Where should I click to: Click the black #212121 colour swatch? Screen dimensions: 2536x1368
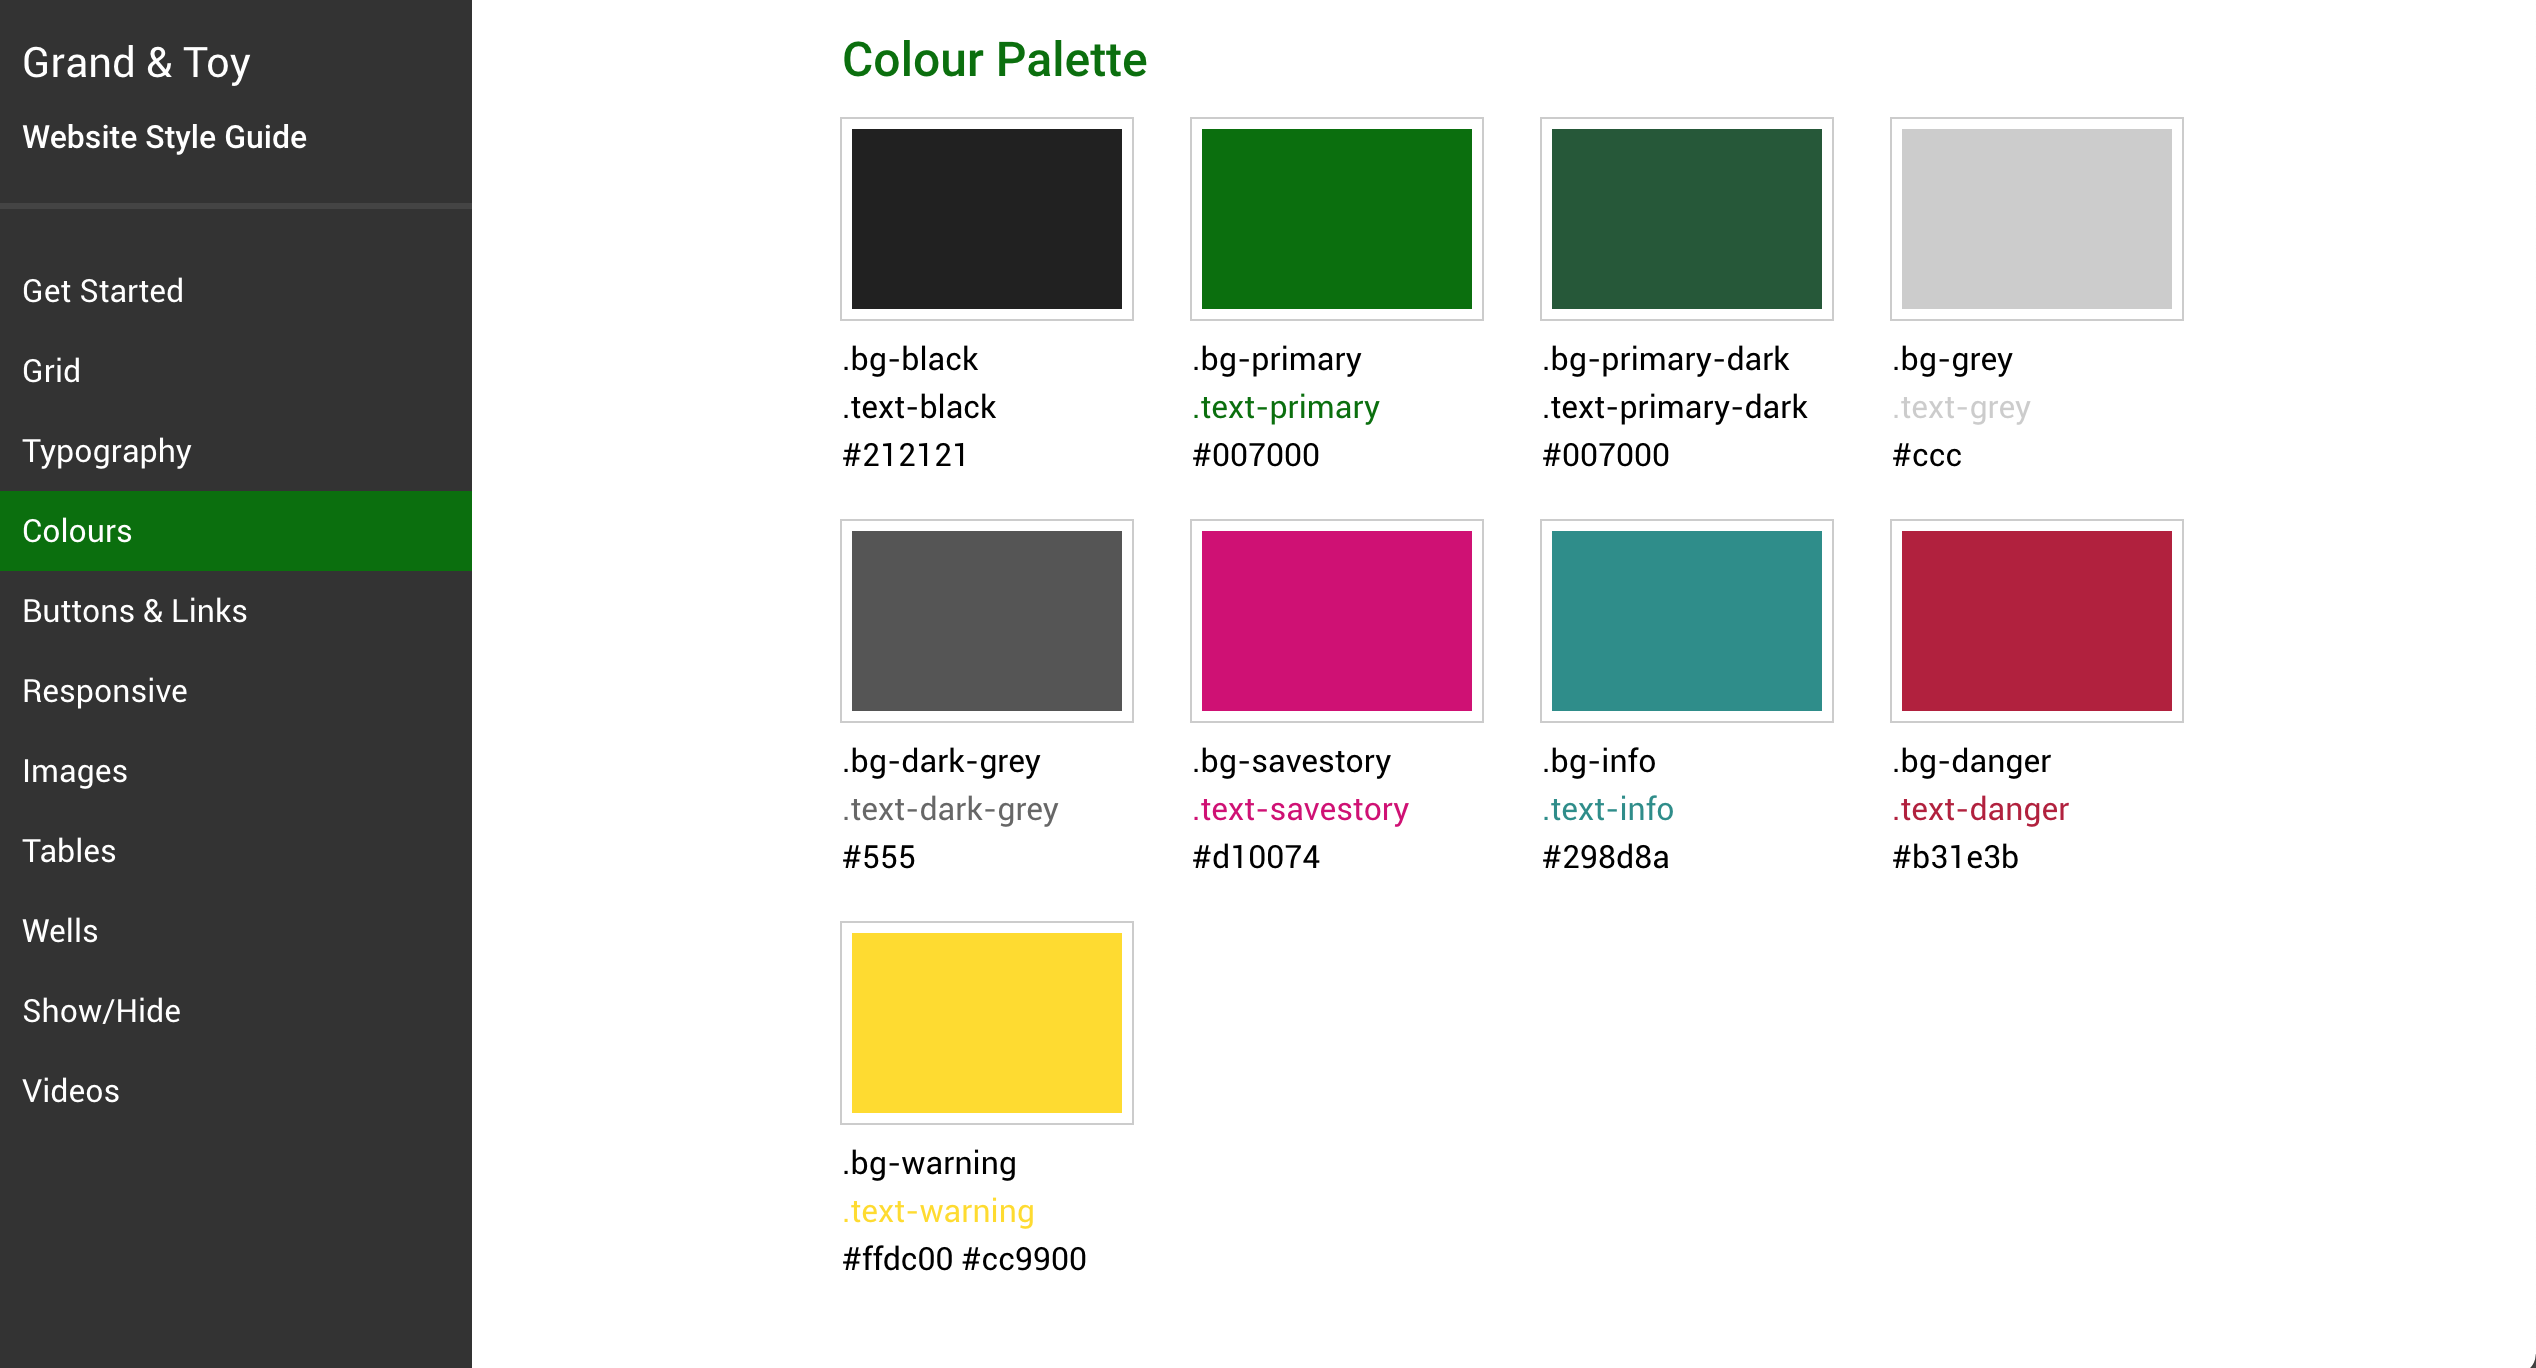[986, 219]
